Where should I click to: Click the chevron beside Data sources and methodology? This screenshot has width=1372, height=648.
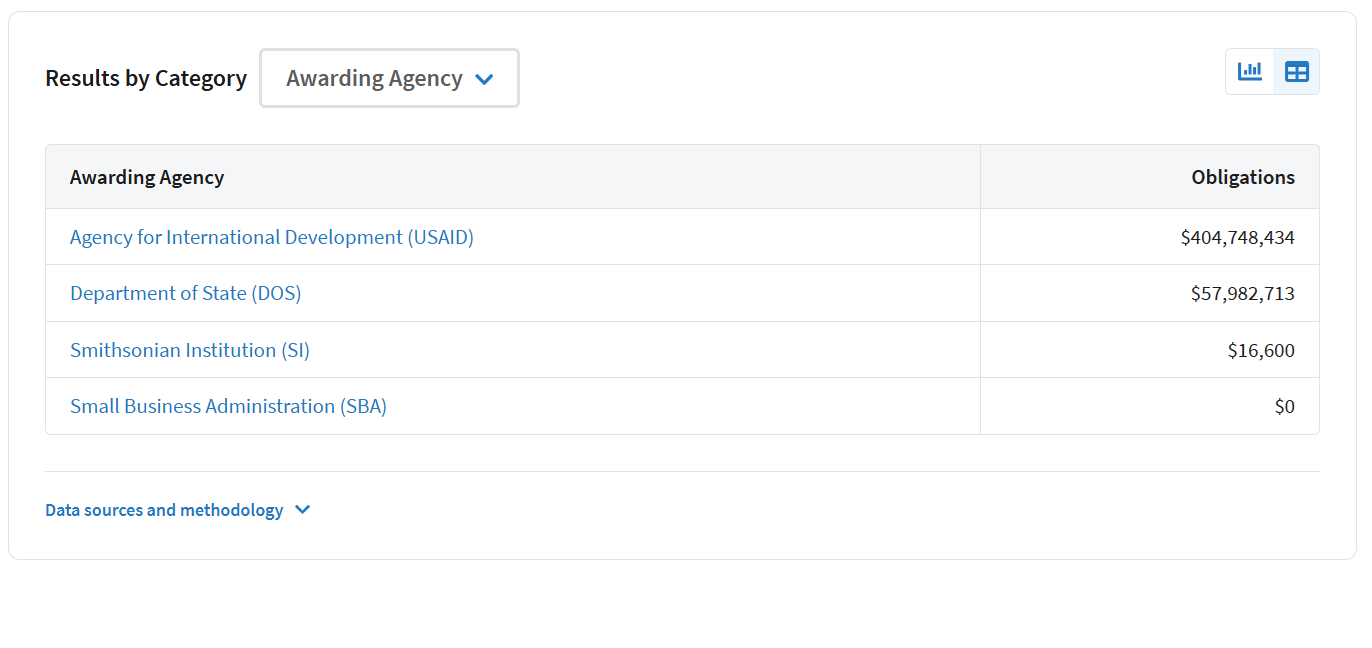pyautogui.click(x=303, y=510)
